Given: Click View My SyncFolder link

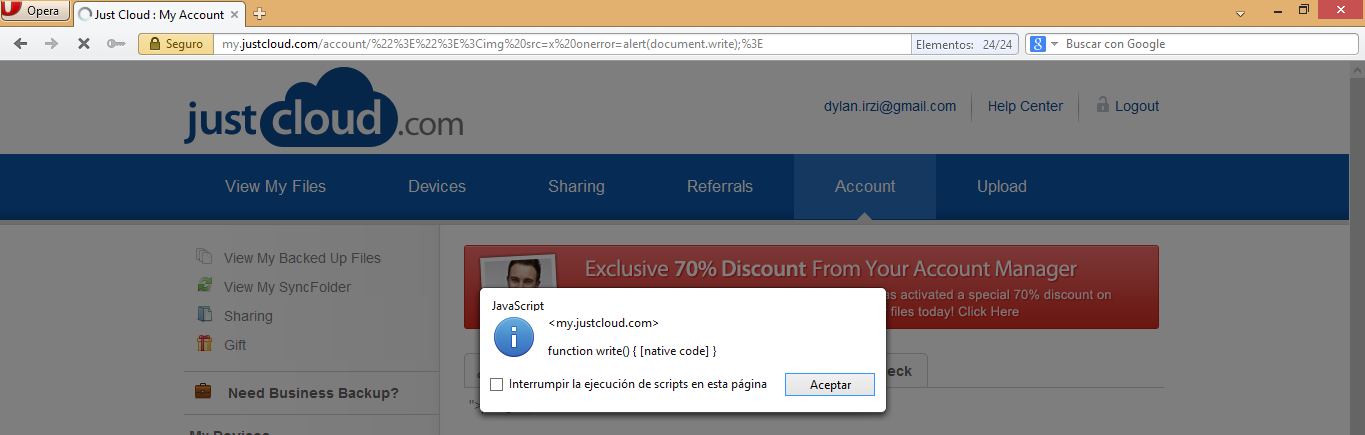Looking at the screenshot, I should 287,287.
